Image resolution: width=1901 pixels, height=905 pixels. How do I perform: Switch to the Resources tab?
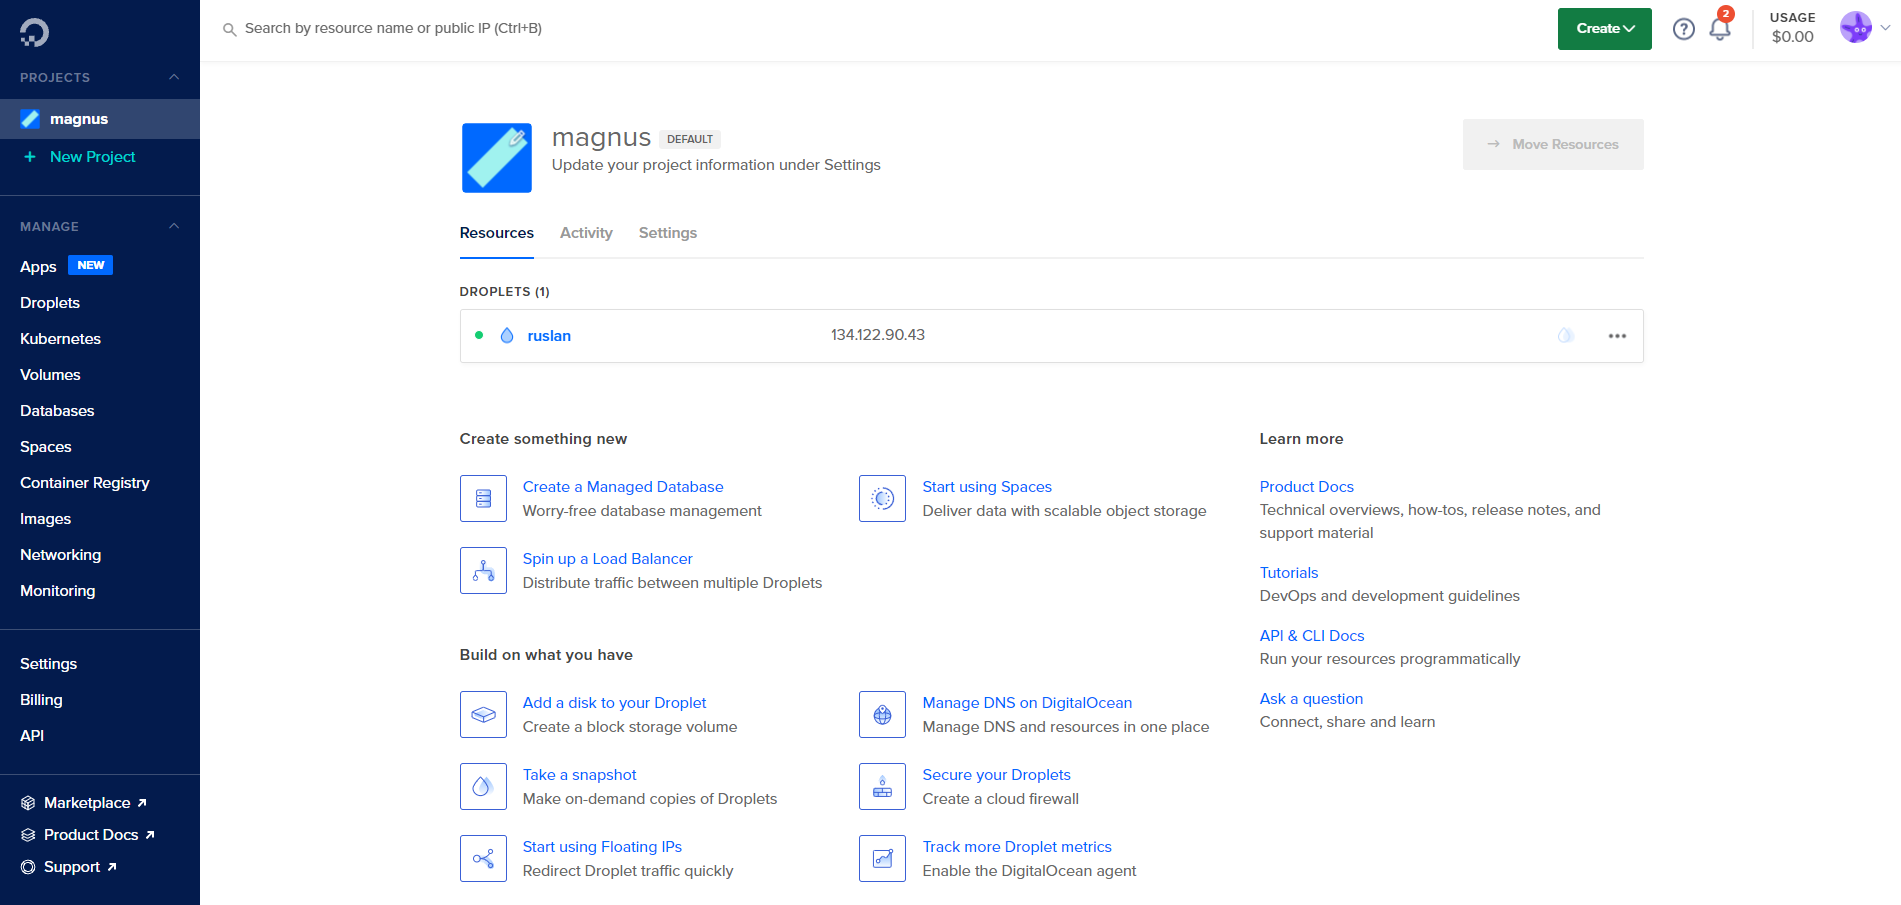(x=497, y=233)
